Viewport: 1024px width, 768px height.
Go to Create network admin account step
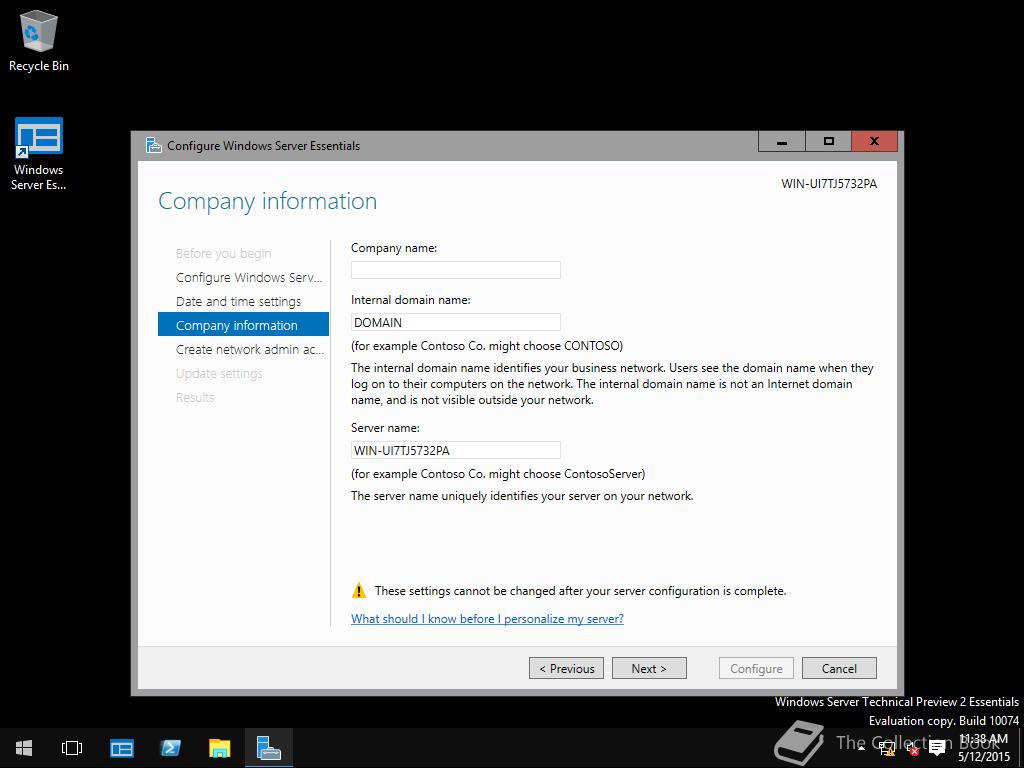coord(249,349)
